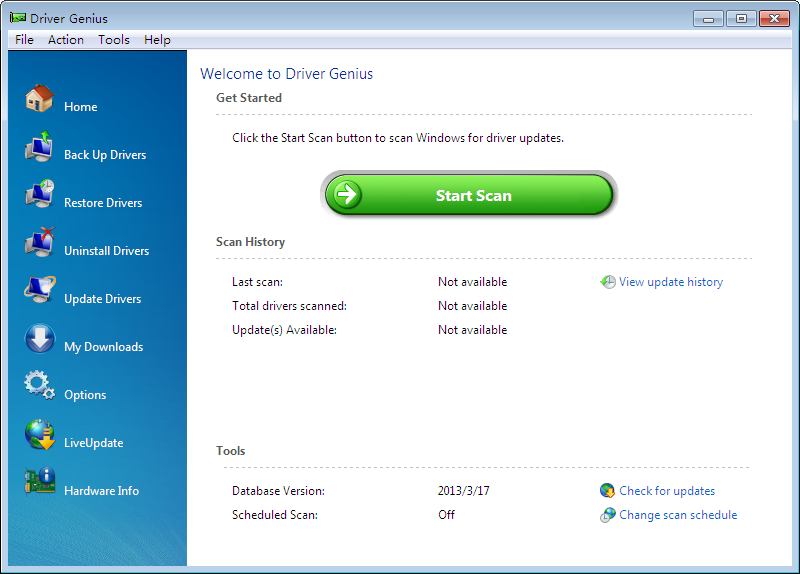
Task: Open the Tools menu
Action: (114, 40)
